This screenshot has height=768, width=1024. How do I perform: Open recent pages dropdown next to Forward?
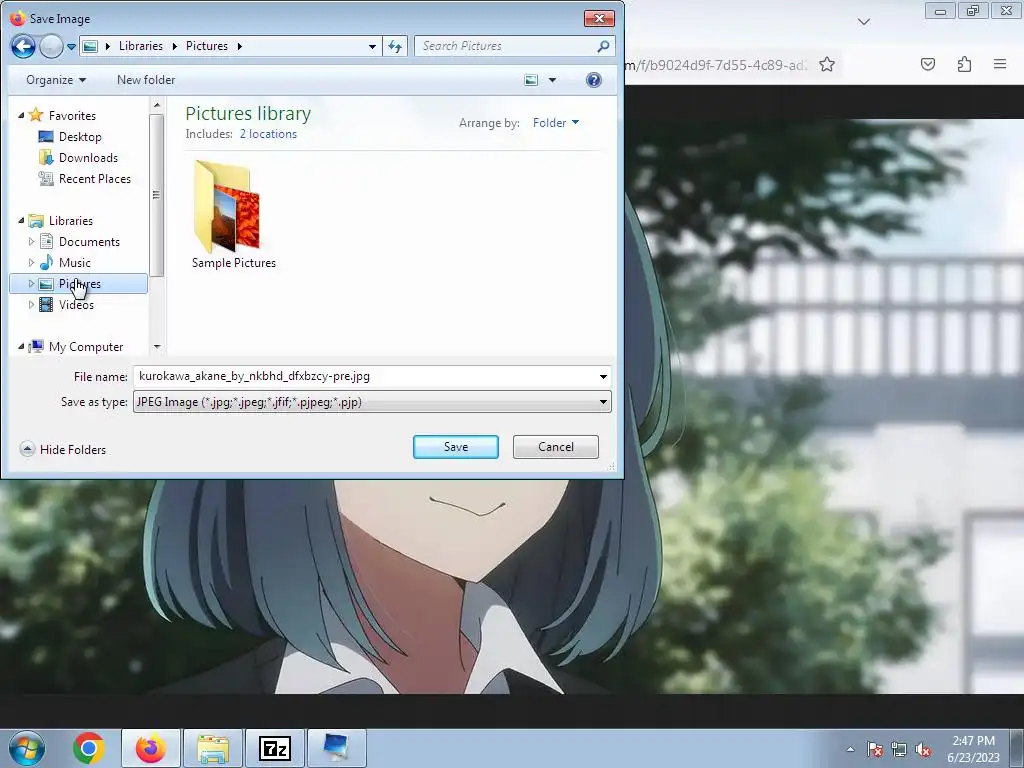(71, 46)
